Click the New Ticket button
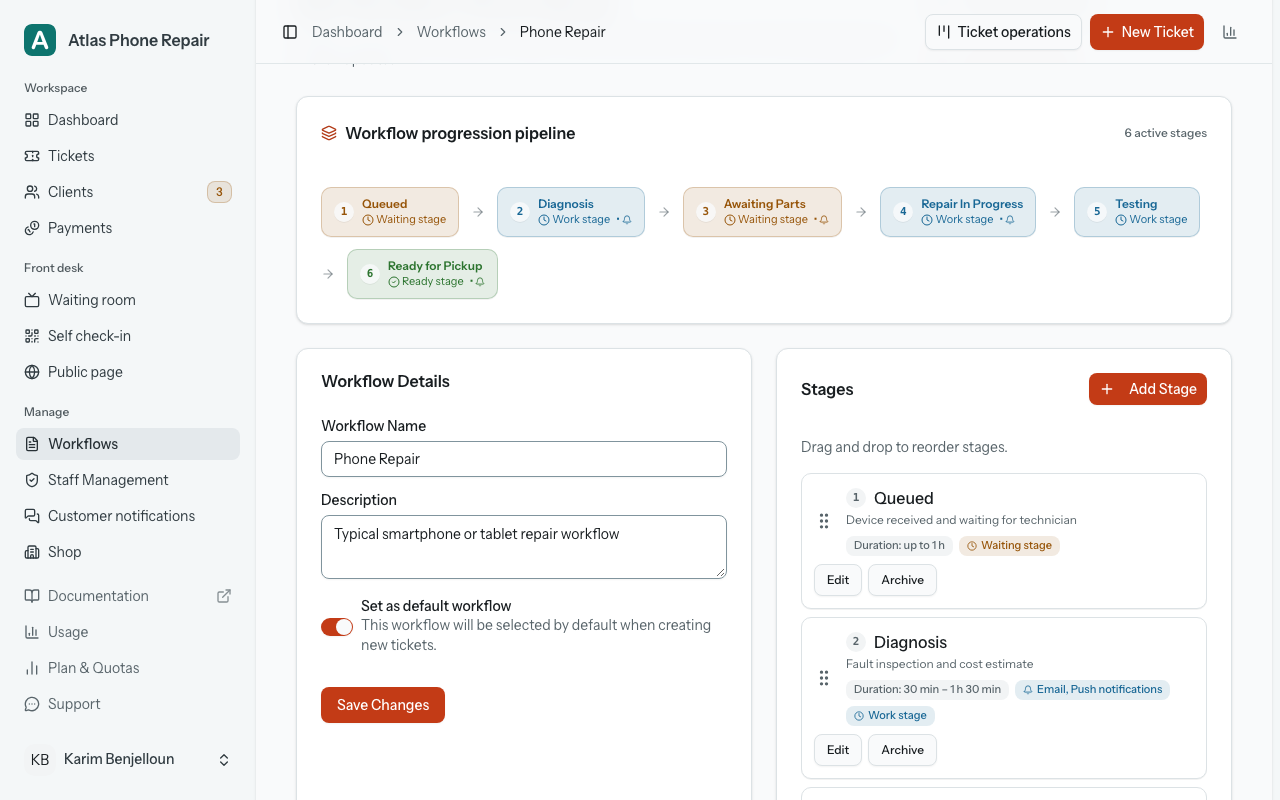Screen dimensions: 1280x800 pos(1147,32)
